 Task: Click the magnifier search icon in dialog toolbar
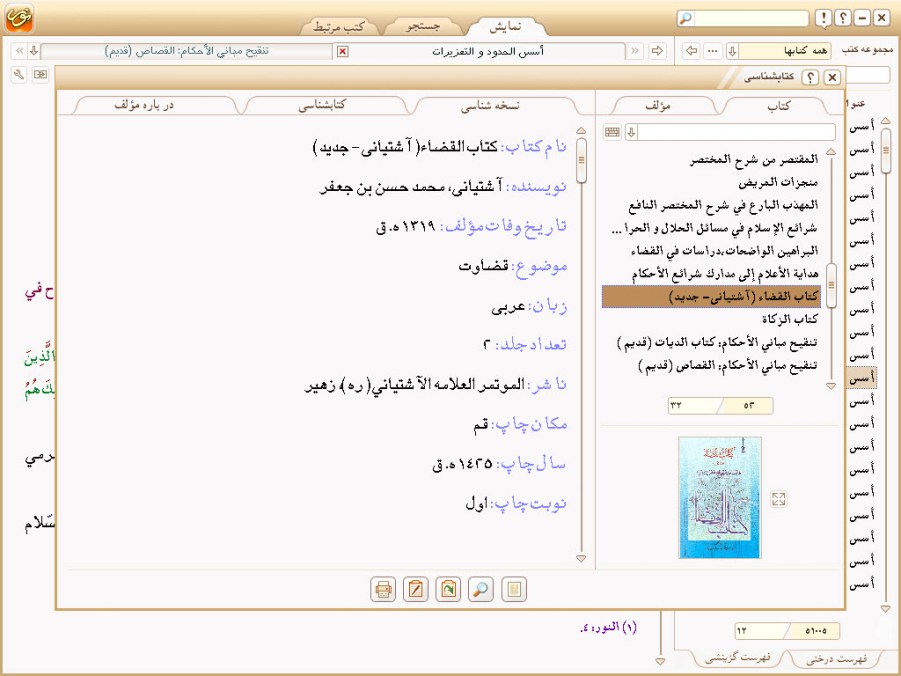(481, 589)
